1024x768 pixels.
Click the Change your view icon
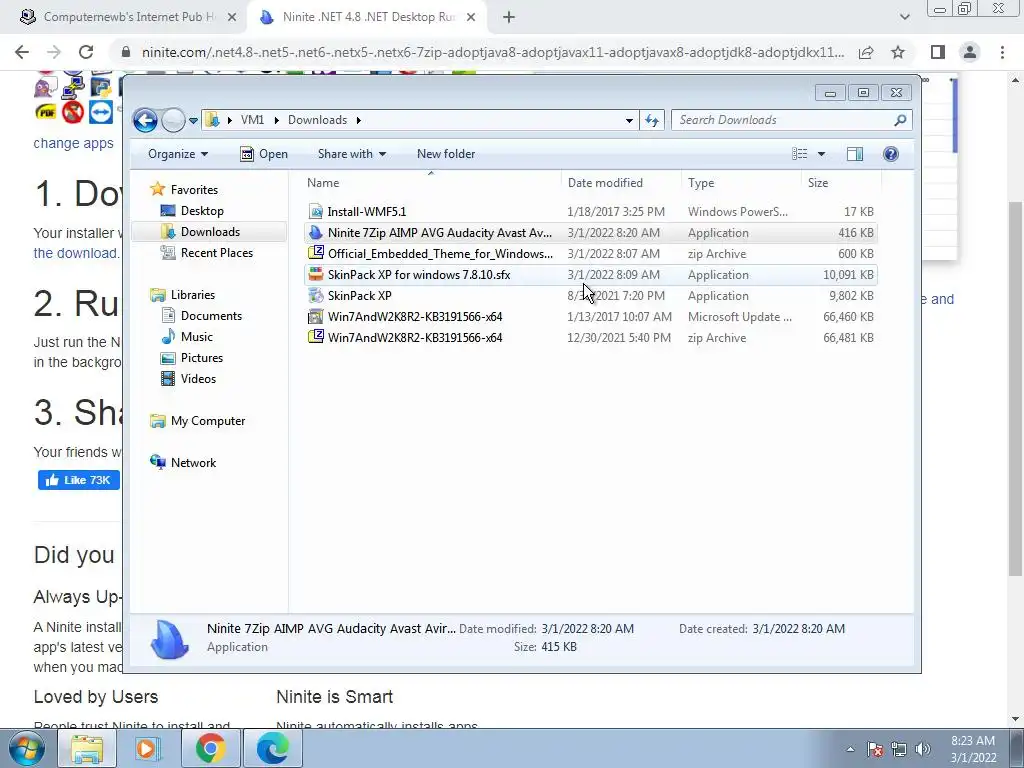(800, 154)
